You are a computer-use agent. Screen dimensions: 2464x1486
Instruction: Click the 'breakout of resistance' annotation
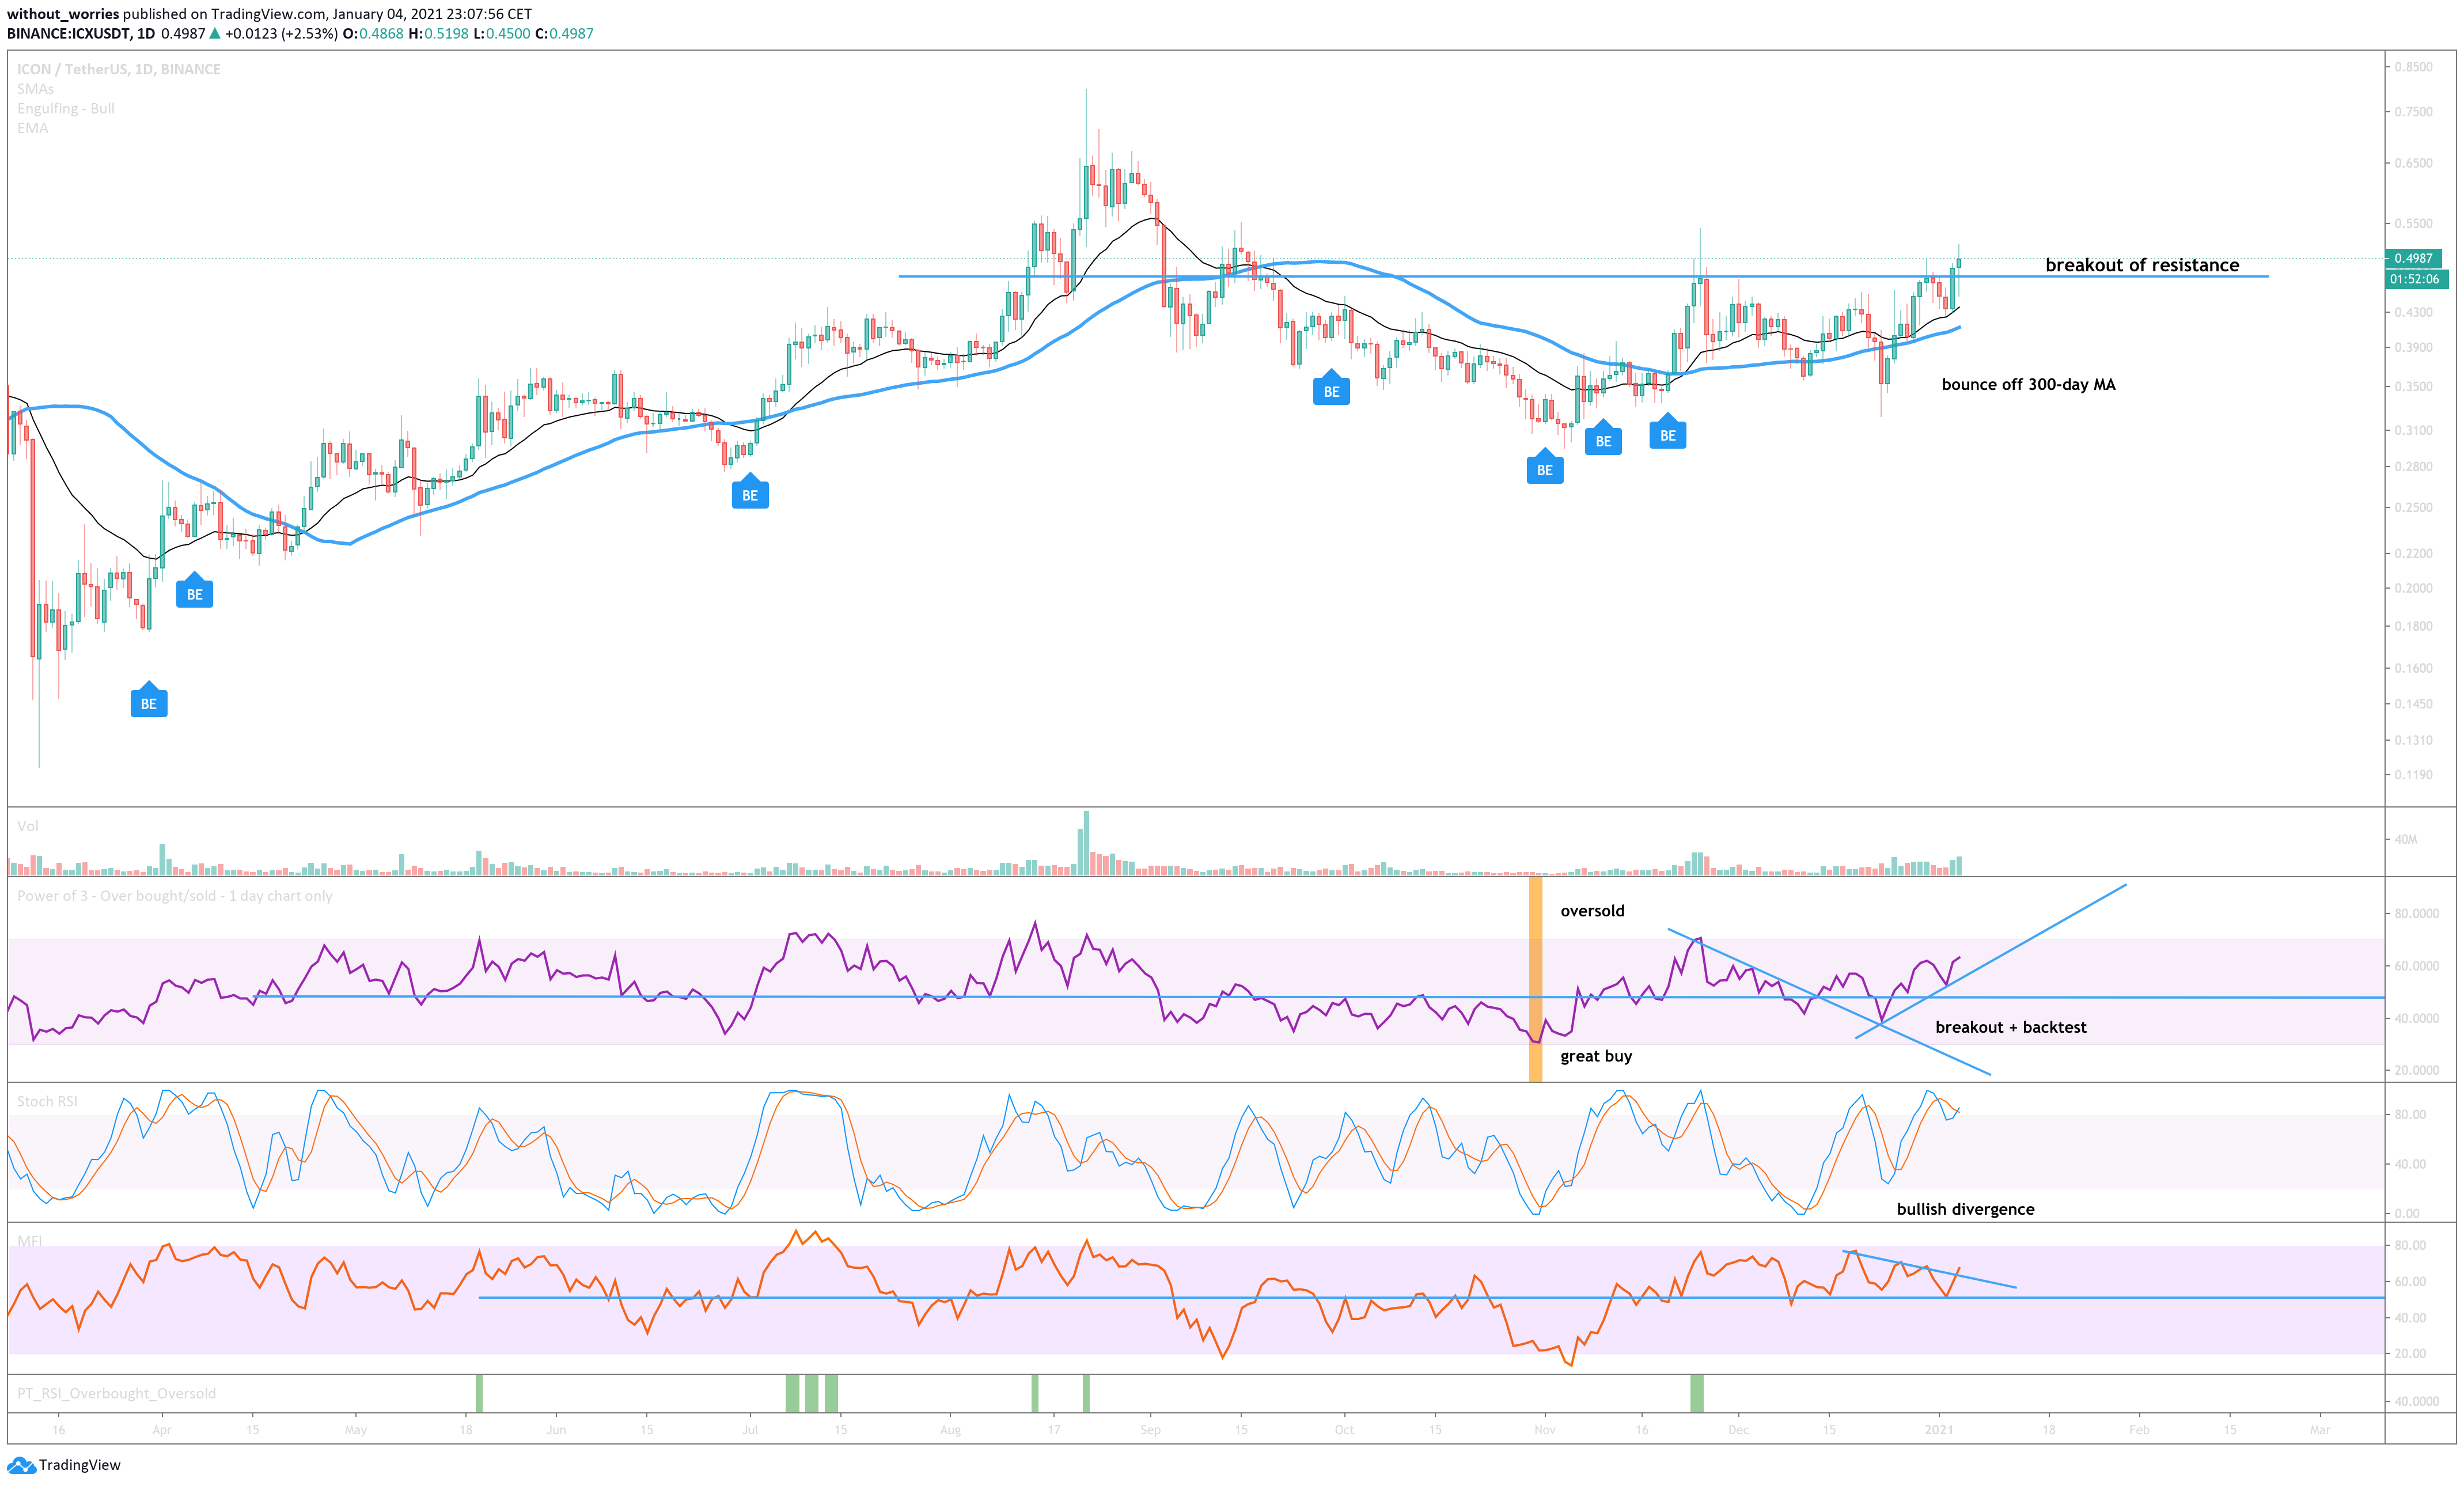tap(2142, 265)
